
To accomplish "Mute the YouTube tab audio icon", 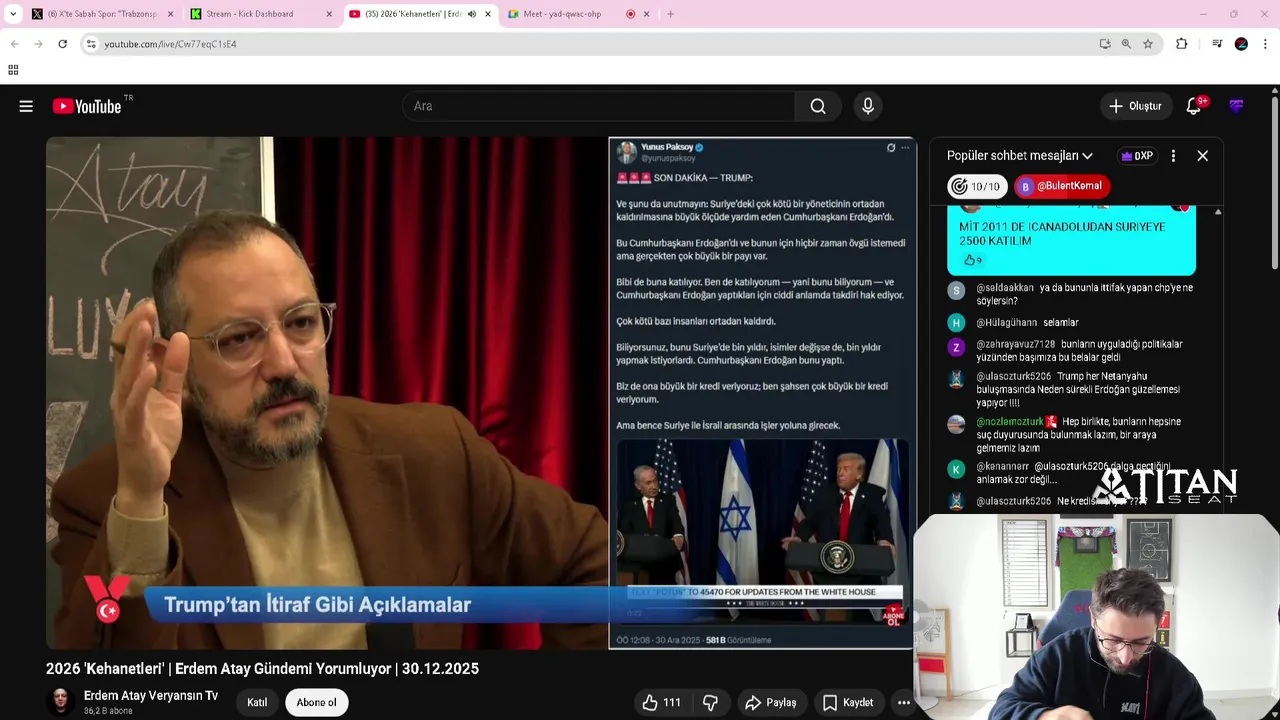I will [472, 14].
